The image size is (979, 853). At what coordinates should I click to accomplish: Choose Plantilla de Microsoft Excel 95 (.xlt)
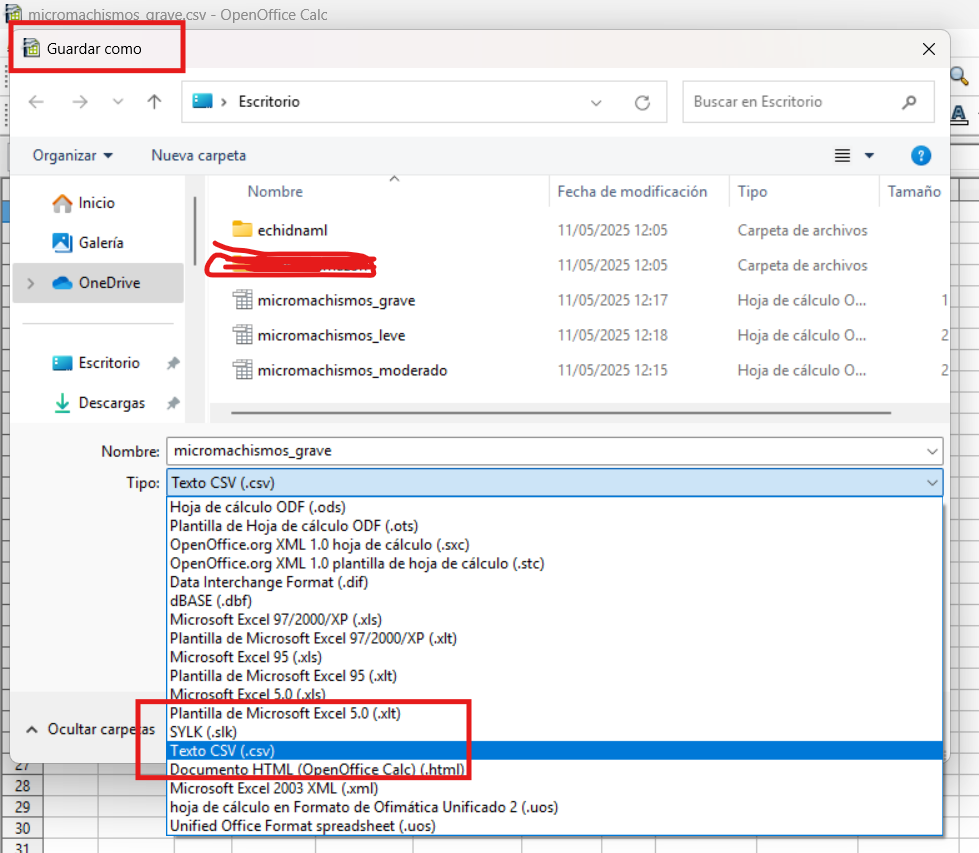coord(554,676)
